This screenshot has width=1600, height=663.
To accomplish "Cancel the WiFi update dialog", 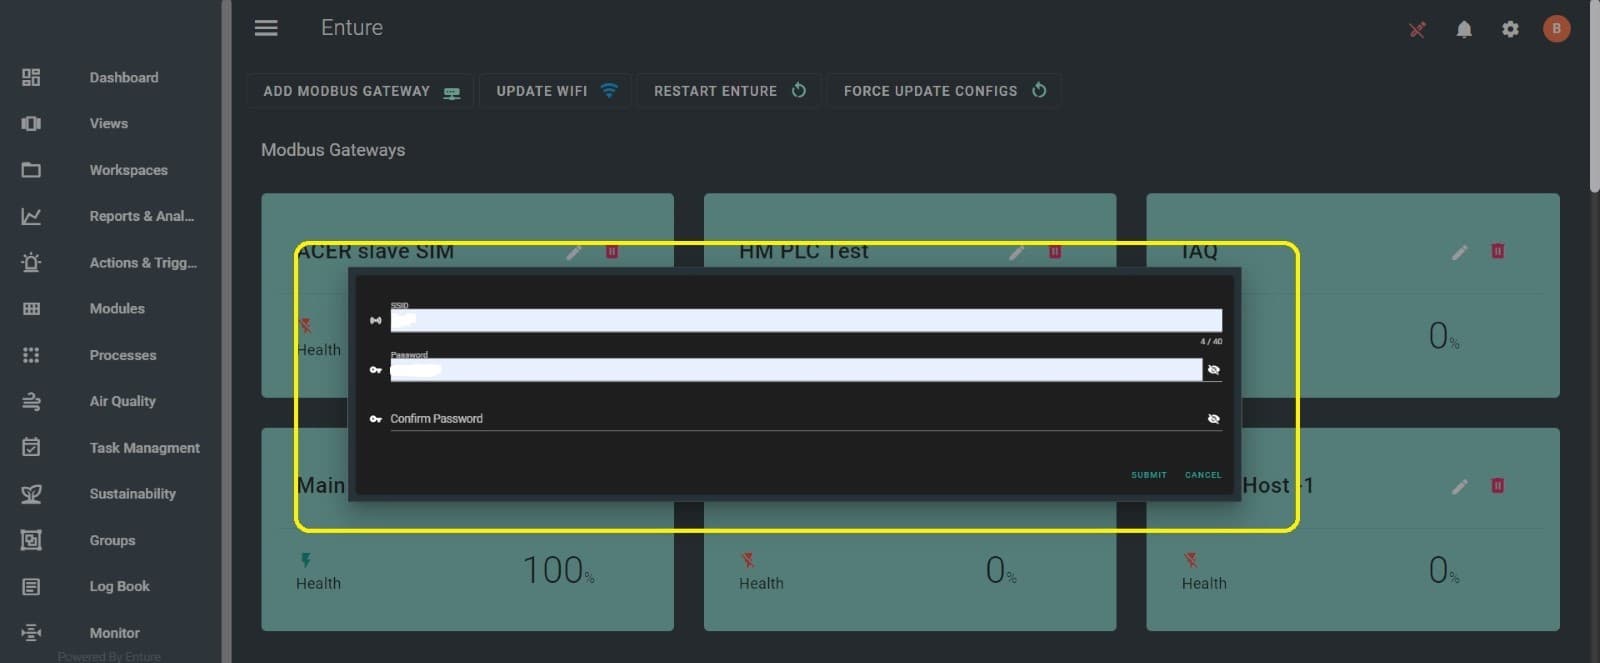I will (x=1202, y=475).
